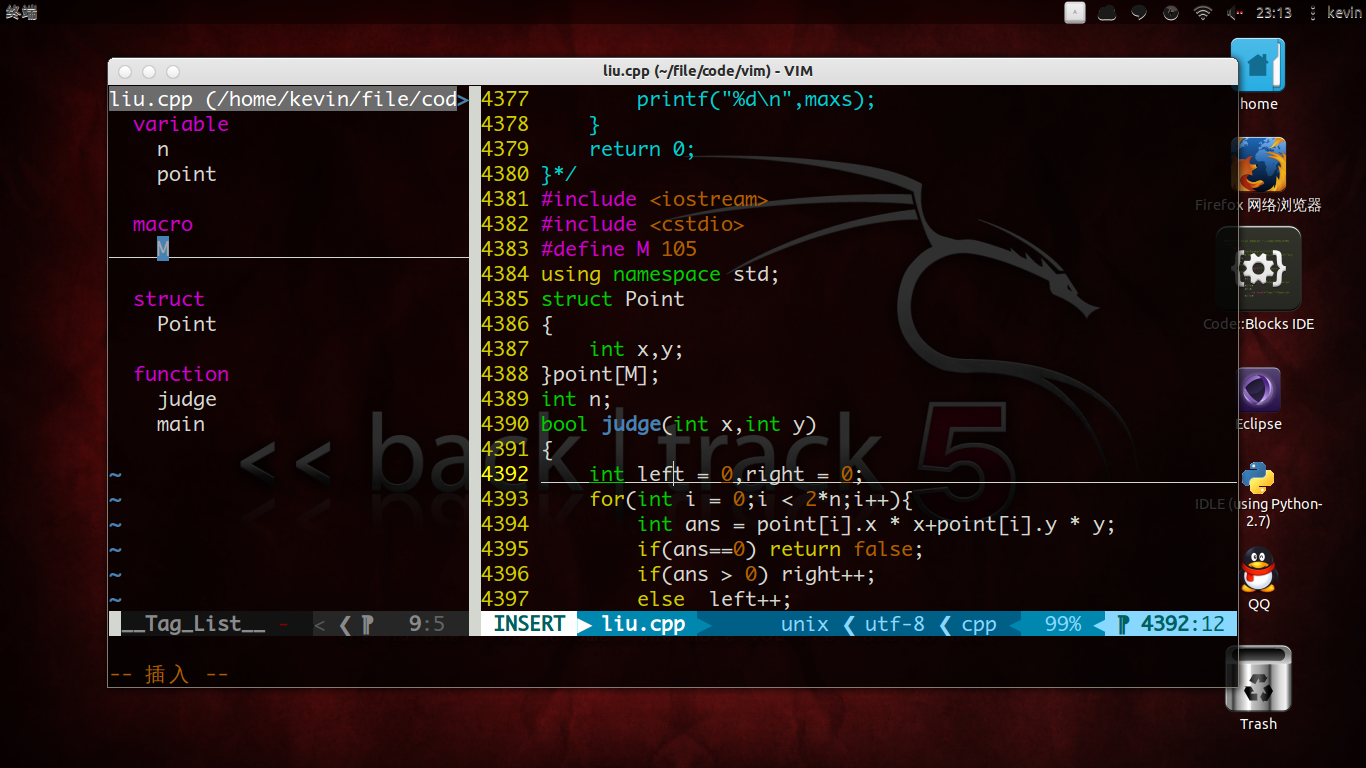Viewport: 1366px width, 768px height.
Task: Click the 'return 0;' code line
Action: point(642,149)
